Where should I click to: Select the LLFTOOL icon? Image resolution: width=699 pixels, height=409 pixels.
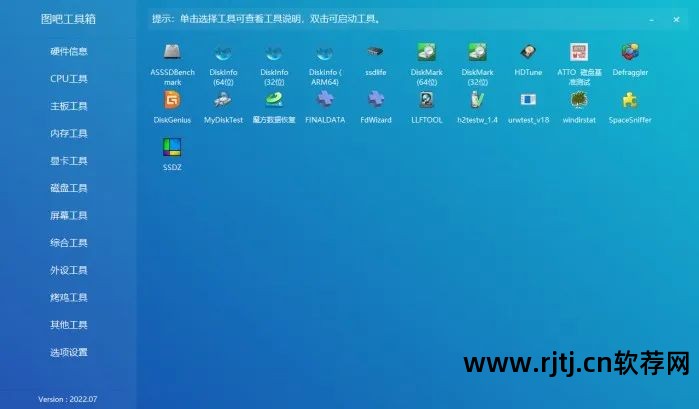pyautogui.click(x=427, y=100)
